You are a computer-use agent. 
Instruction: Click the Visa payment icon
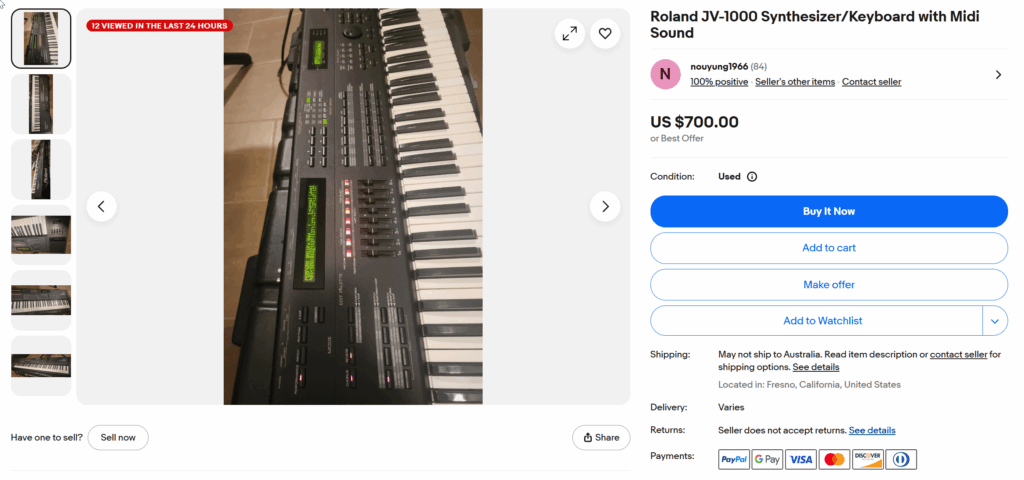(x=801, y=459)
